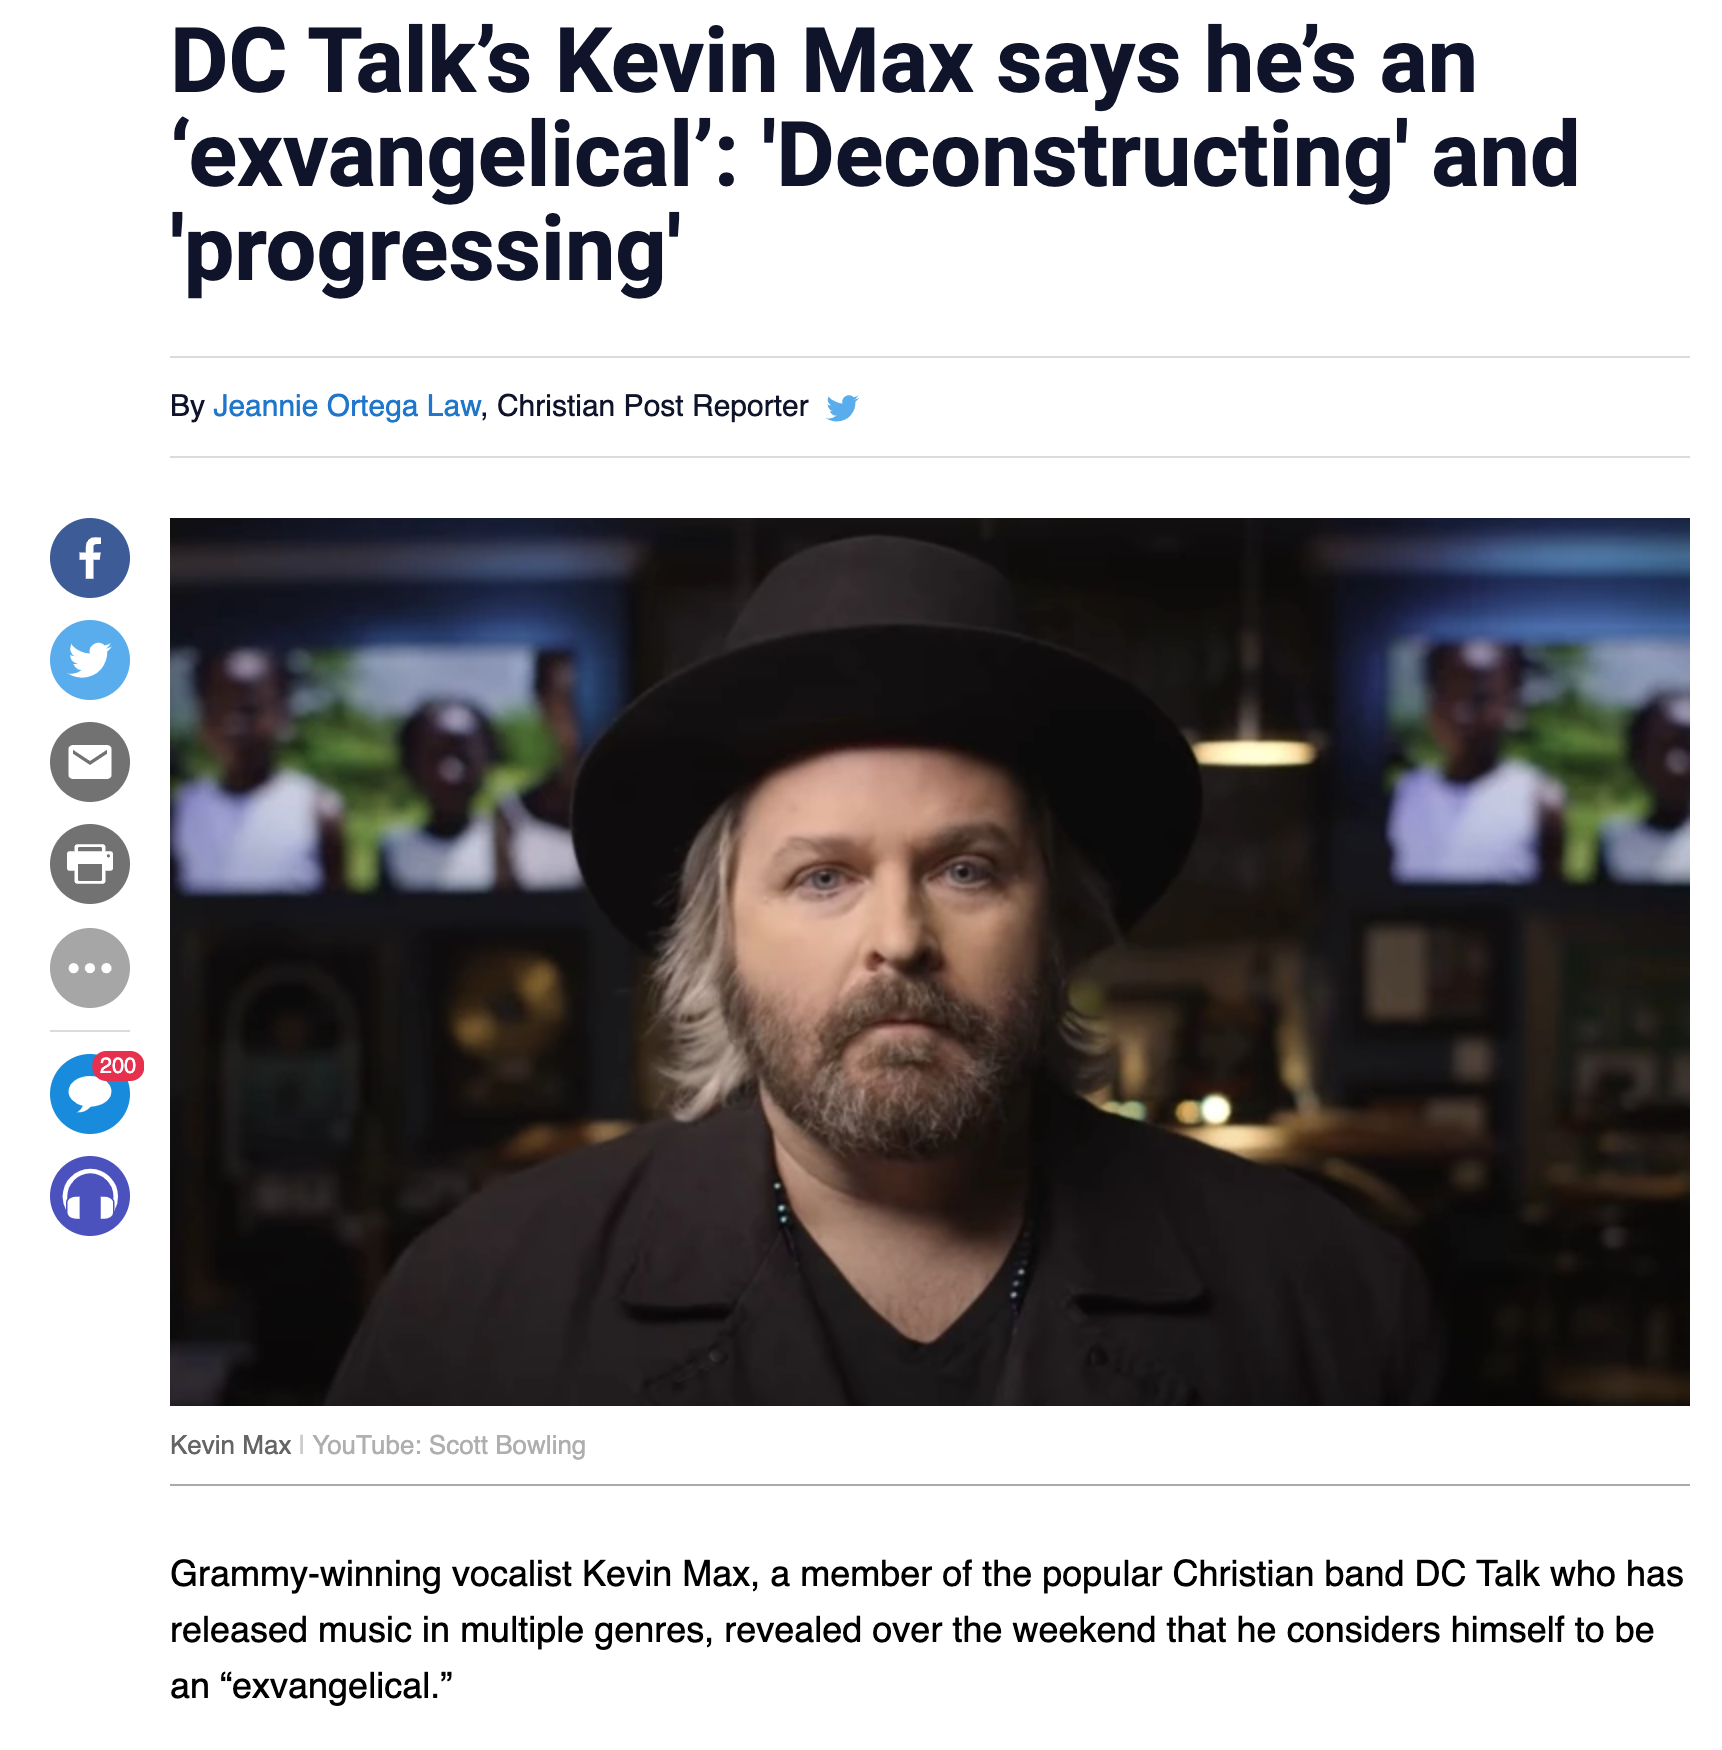This screenshot has height=1750, width=1722.
Task: Listen to article via headphones icon
Action: pos(90,1196)
